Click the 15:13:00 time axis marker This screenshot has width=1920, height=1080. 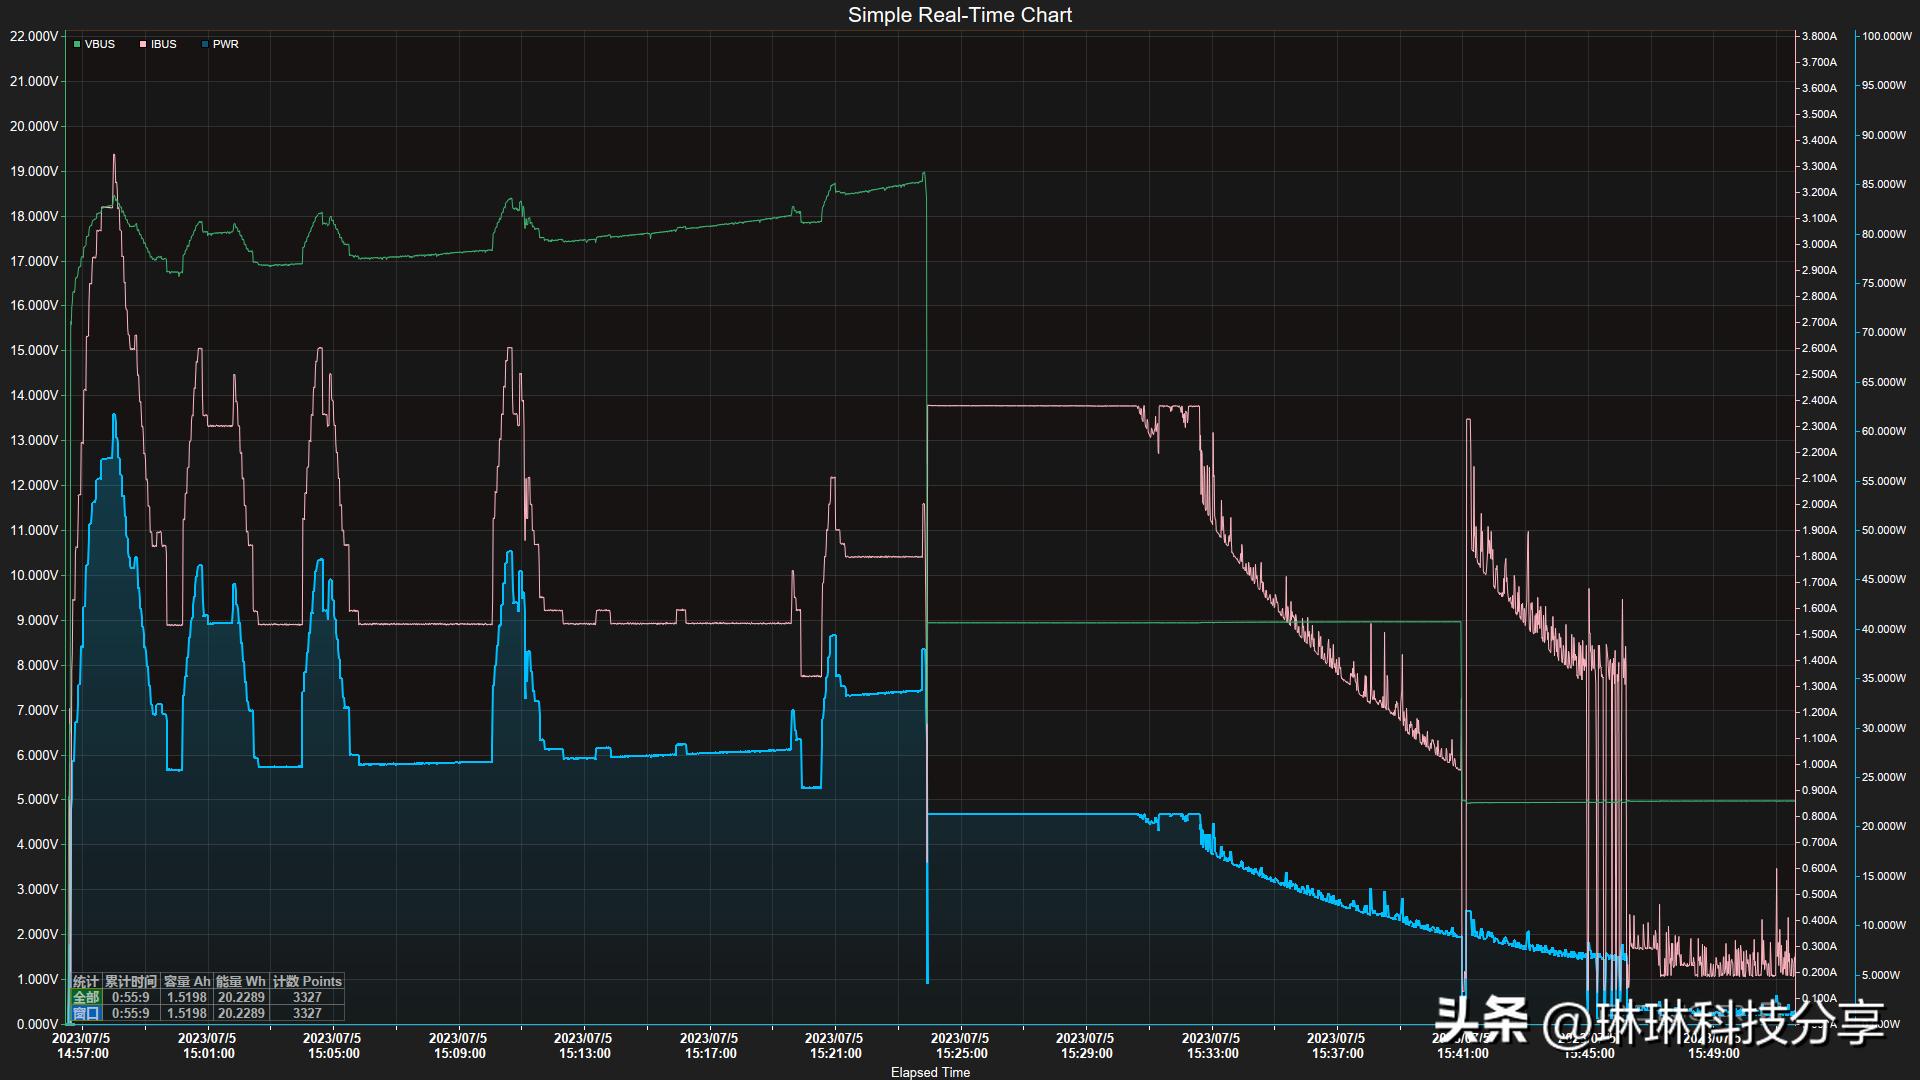point(584,1046)
